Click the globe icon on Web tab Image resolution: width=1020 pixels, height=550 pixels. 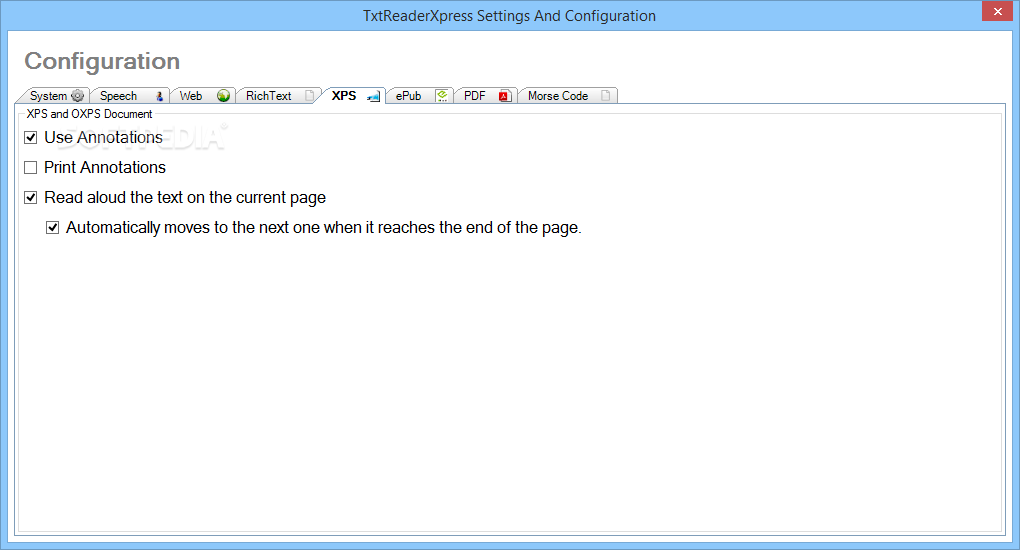click(x=223, y=96)
